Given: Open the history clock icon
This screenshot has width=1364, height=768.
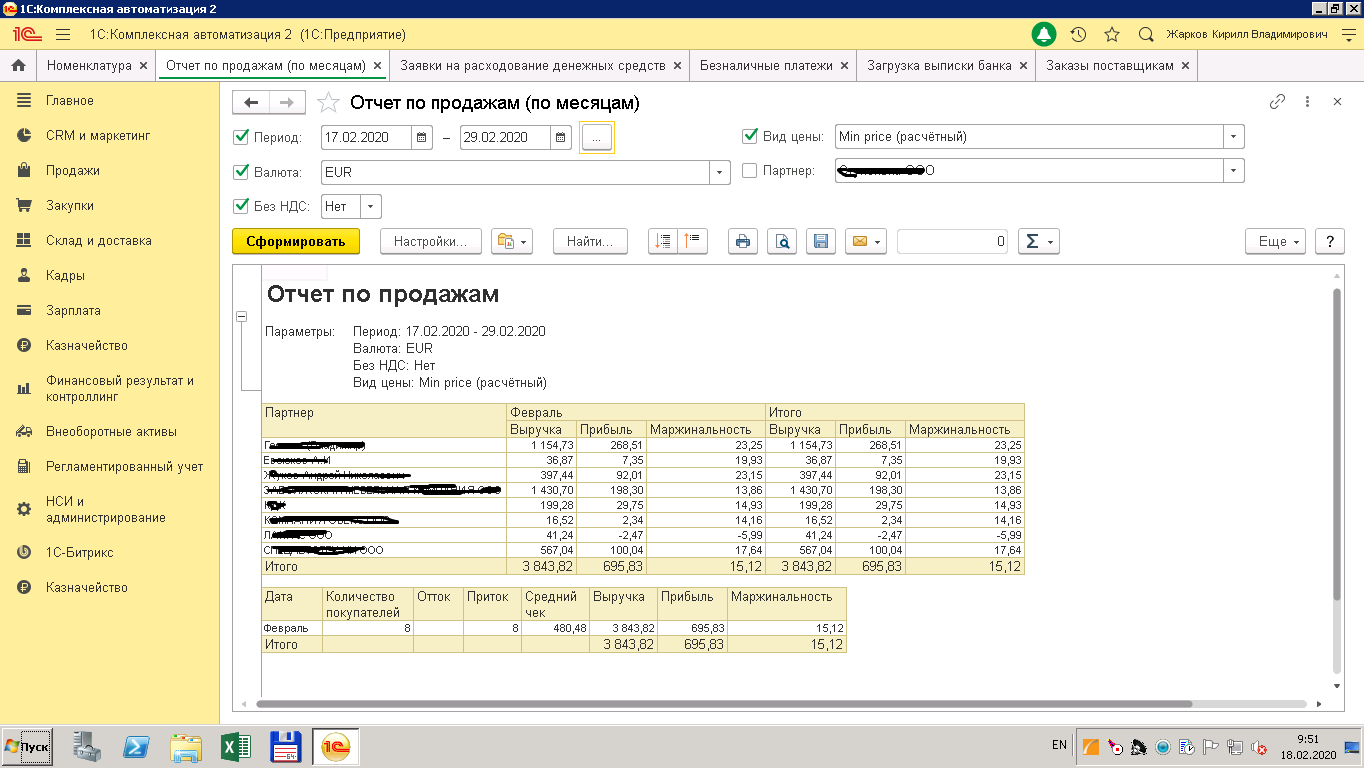Looking at the screenshot, I should point(1078,35).
